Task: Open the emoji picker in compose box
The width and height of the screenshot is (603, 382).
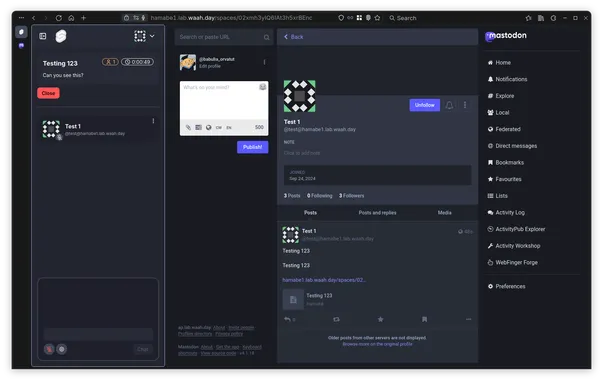Action: (263, 87)
